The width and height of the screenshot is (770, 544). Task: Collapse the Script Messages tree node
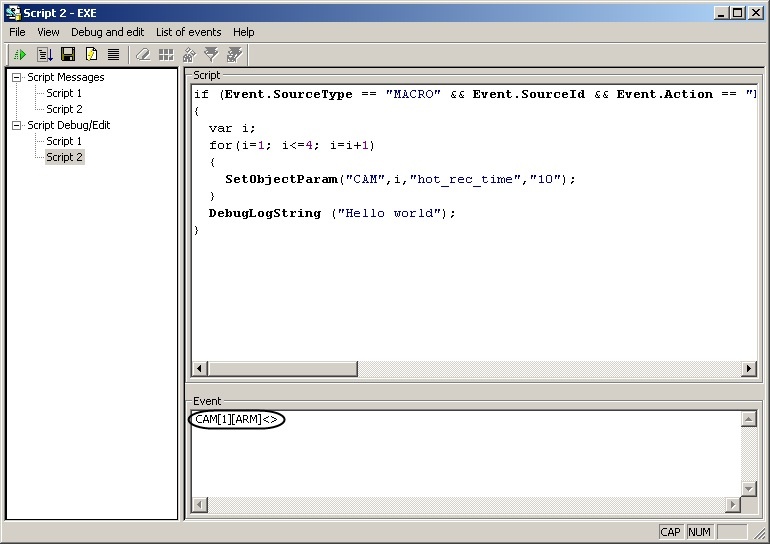[17, 77]
